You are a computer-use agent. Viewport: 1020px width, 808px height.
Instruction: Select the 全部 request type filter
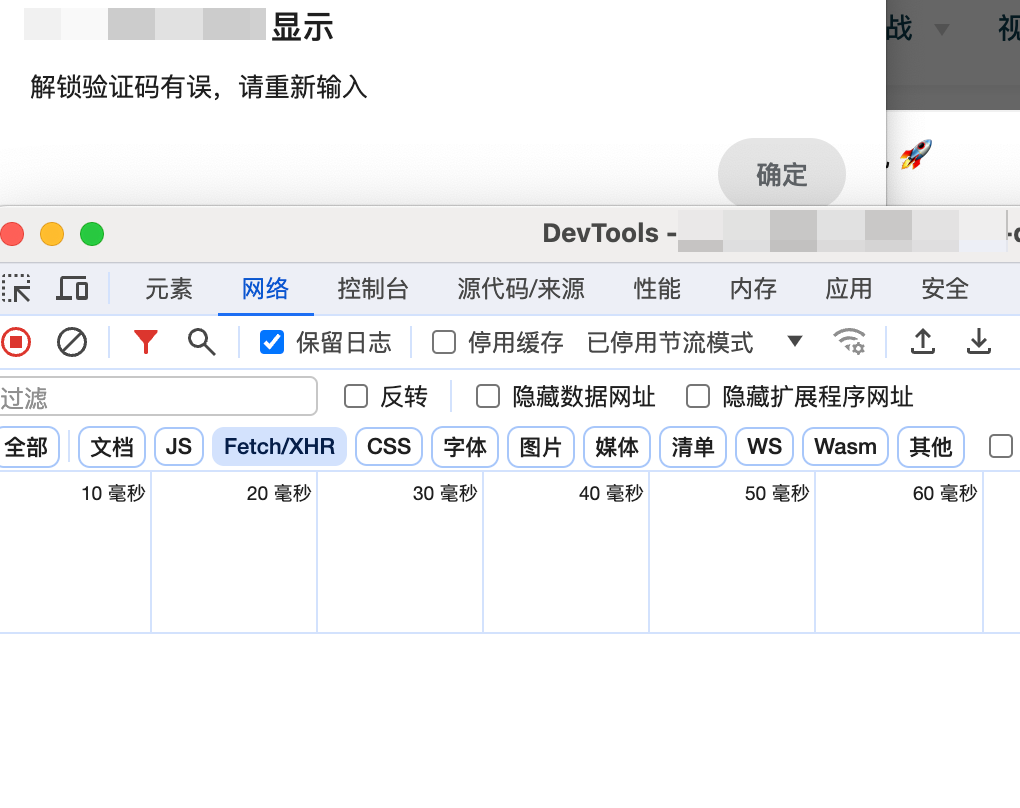coord(27,447)
